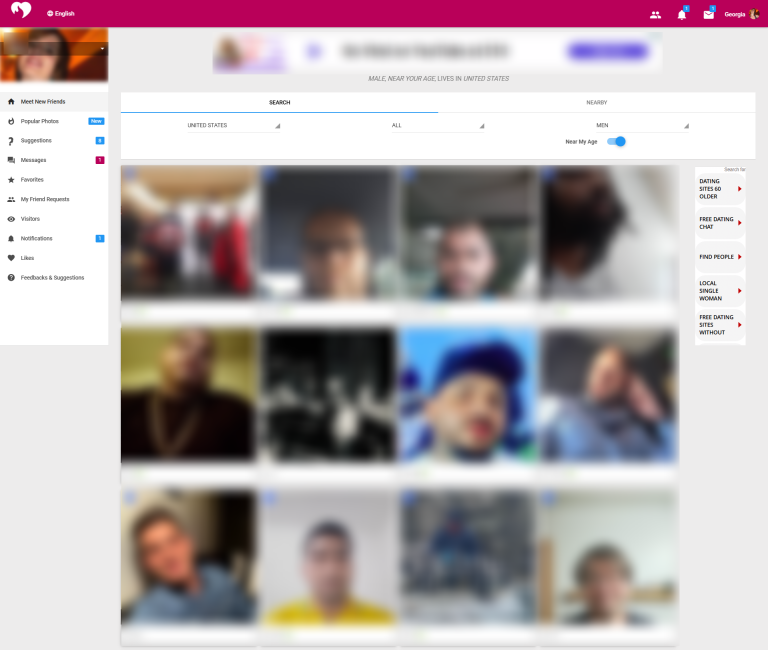Change language via the English selector
Image resolution: width=768 pixels, height=650 pixels.
click(x=60, y=14)
